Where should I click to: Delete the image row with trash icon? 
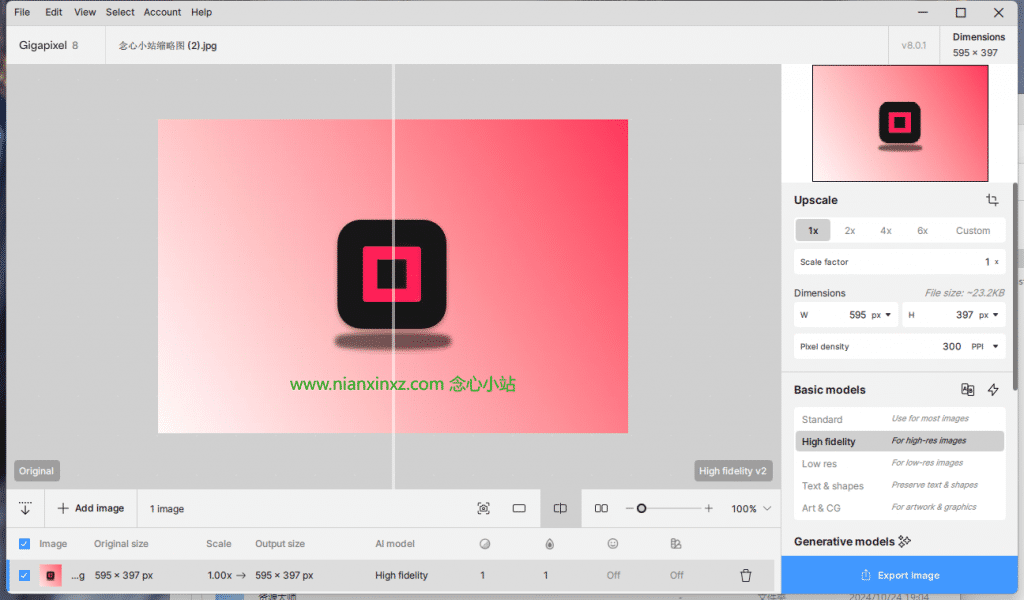(746, 575)
